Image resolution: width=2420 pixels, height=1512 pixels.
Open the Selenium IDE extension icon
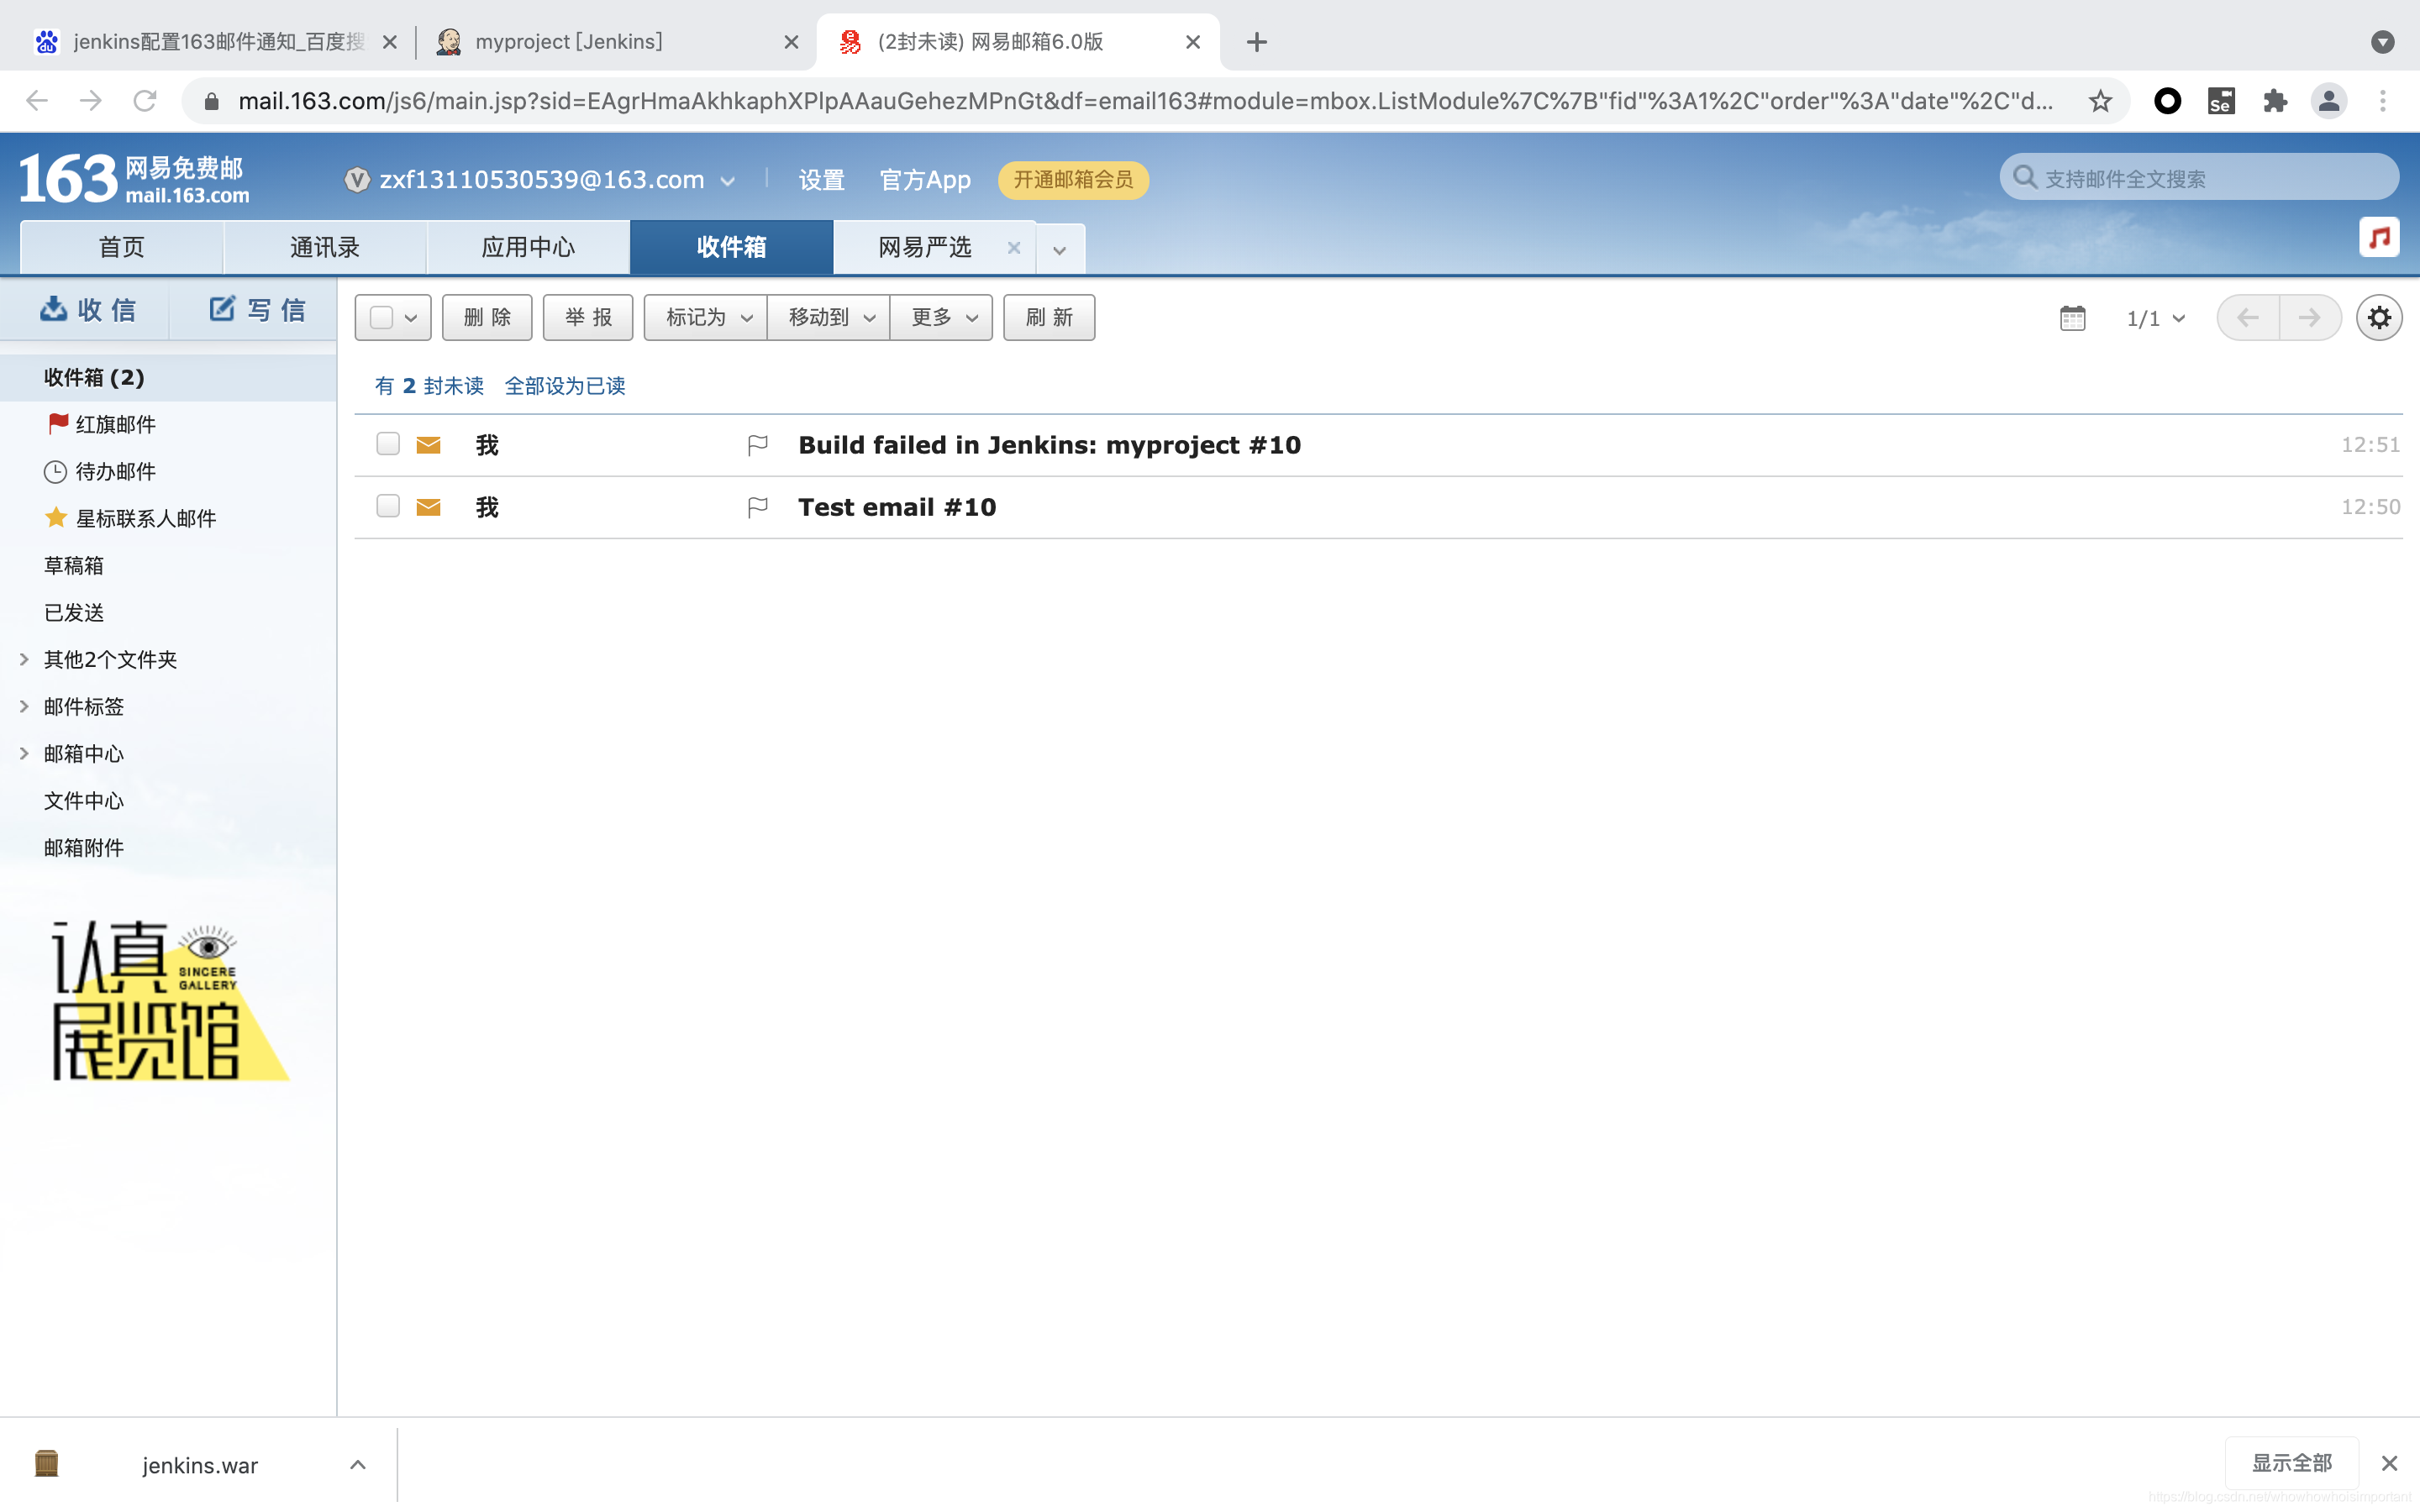point(2221,101)
